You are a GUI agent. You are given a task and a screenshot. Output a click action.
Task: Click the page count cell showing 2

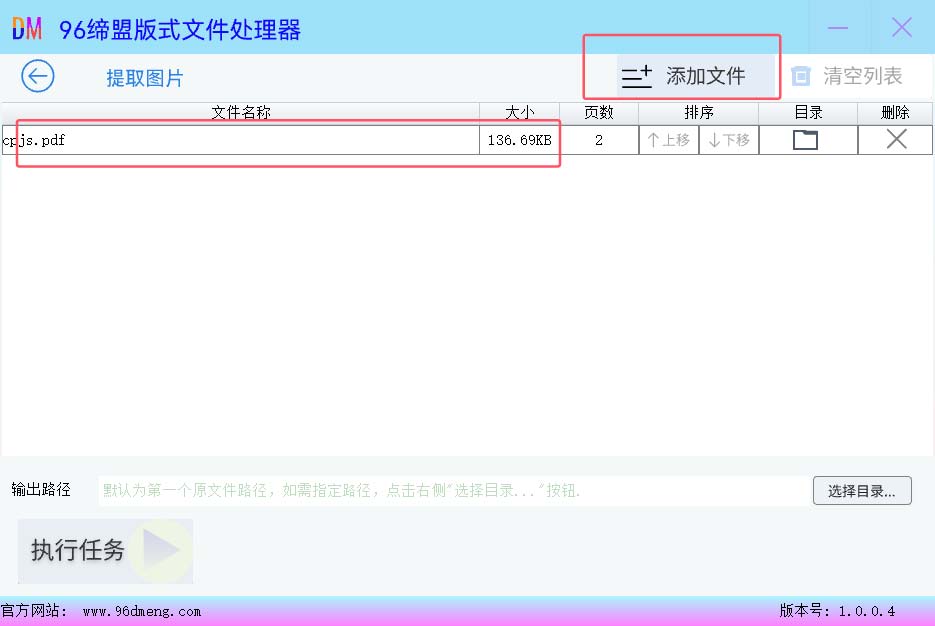[598, 140]
